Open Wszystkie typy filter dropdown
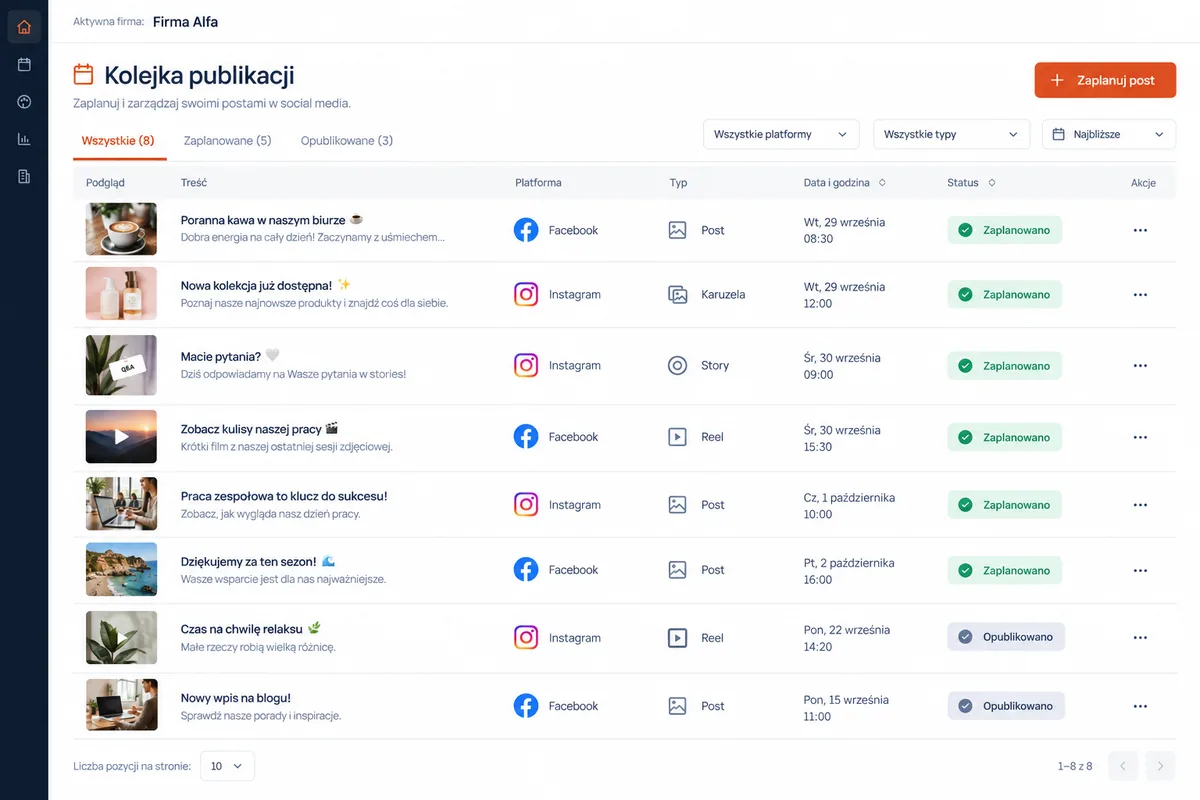 (951, 134)
